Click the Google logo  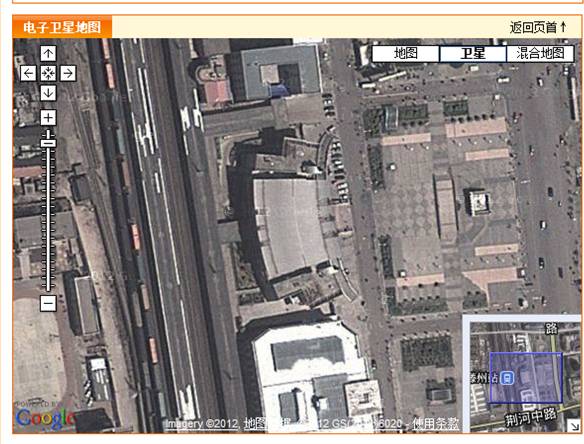coord(45,418)
